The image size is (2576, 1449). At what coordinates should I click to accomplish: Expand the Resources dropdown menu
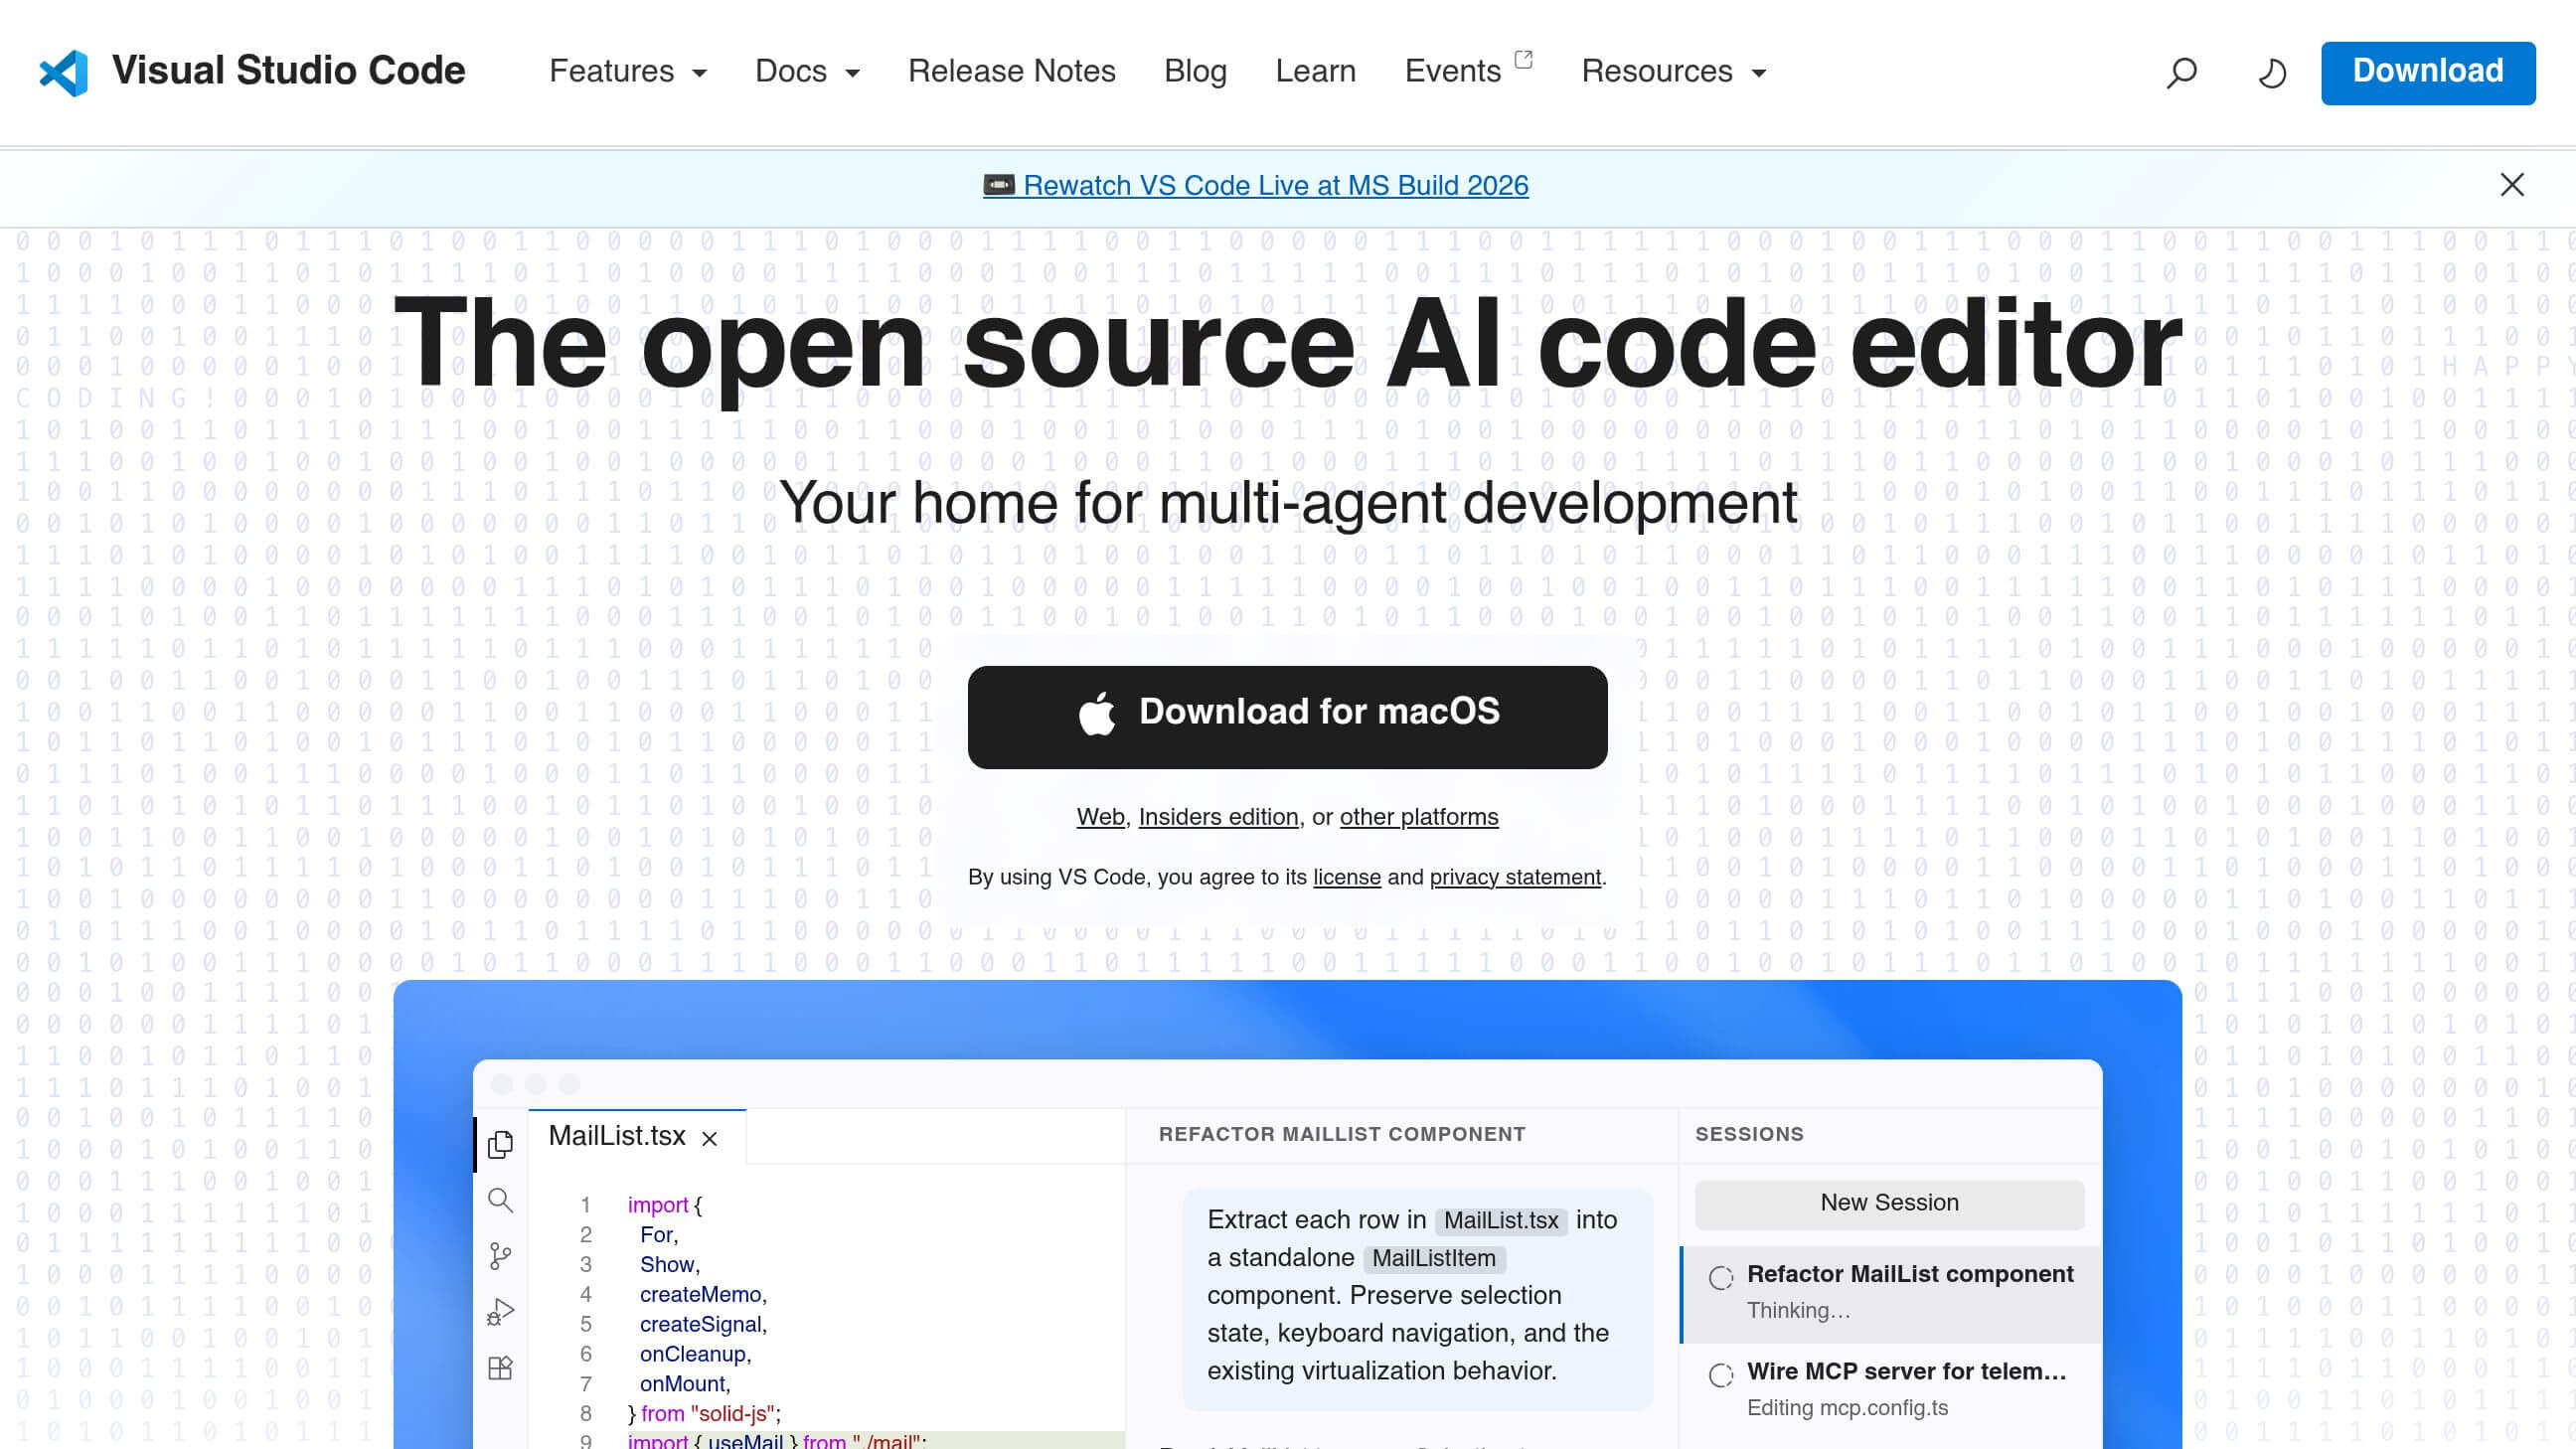1674,72
